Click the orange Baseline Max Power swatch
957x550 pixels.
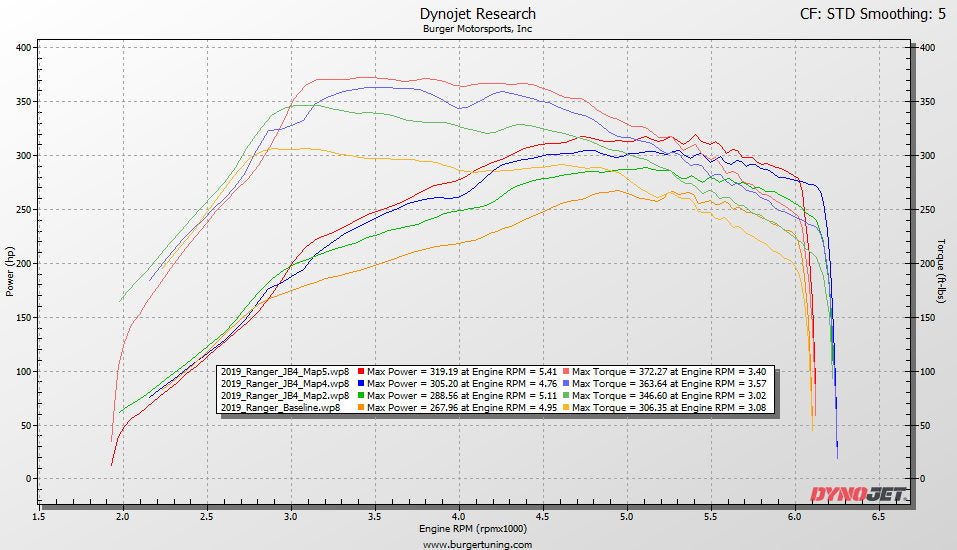coord(360,408)
